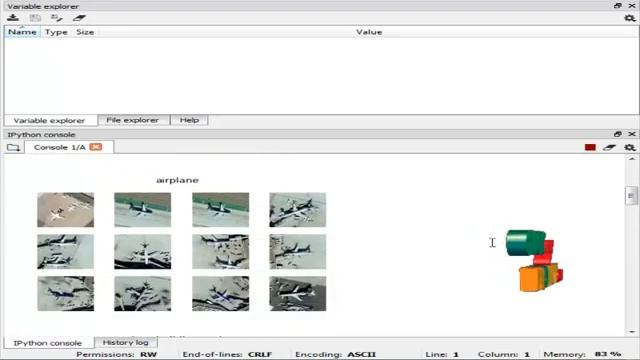Click the second airplane thumbnail in row one
This screenshot has height=360, width=640.
click(142, 210)
